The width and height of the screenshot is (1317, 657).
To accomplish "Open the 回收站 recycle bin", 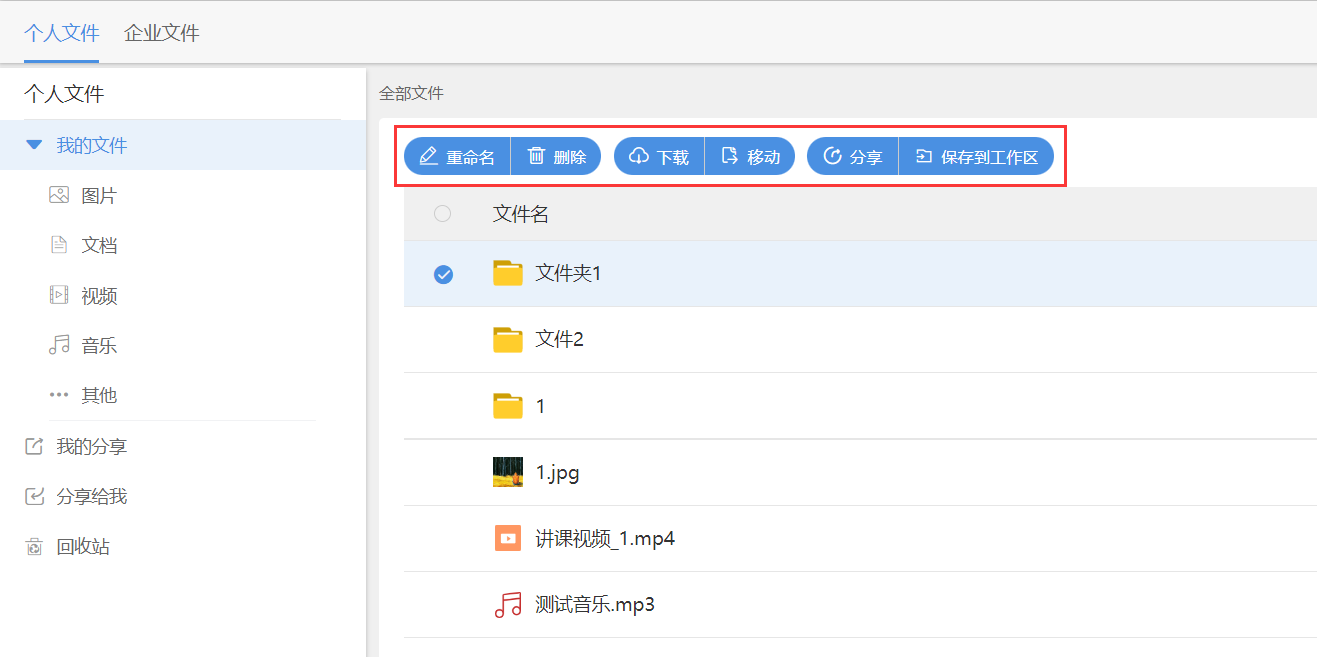I will pos(82,547).
